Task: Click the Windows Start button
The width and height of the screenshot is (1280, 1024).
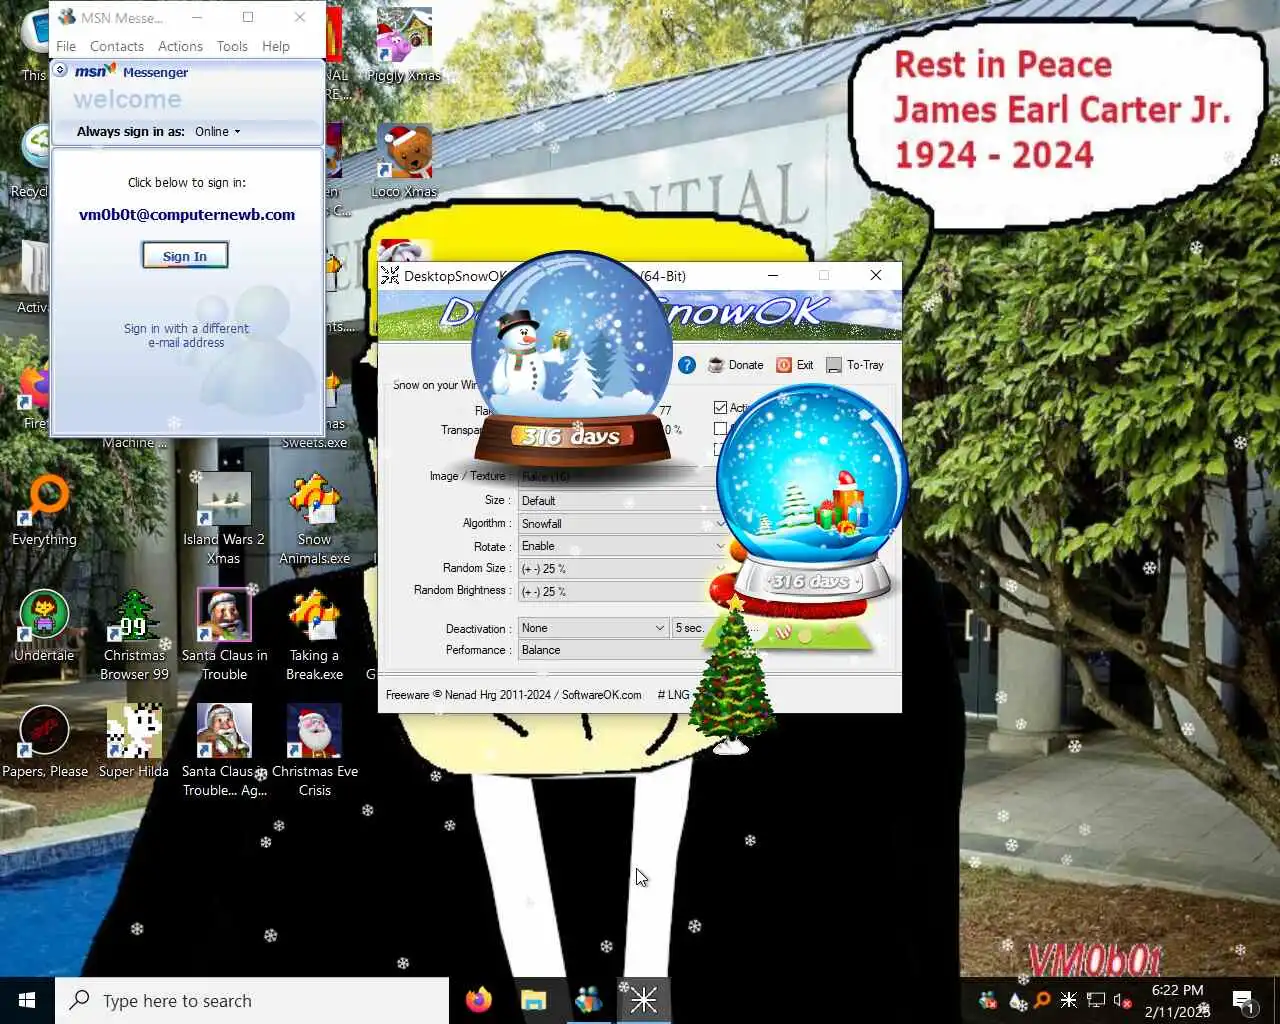Action: pos(27,1000)
